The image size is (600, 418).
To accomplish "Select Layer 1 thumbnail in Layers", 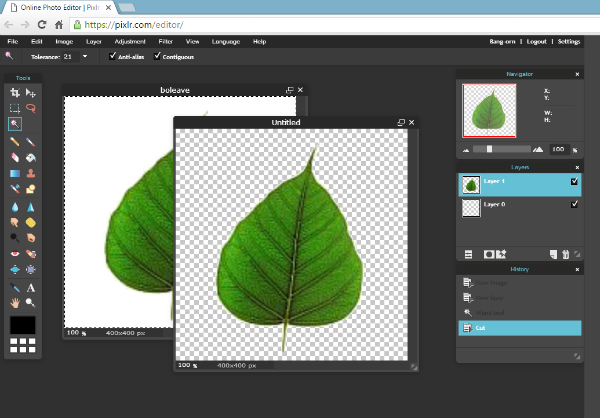I will pos(471,185).
